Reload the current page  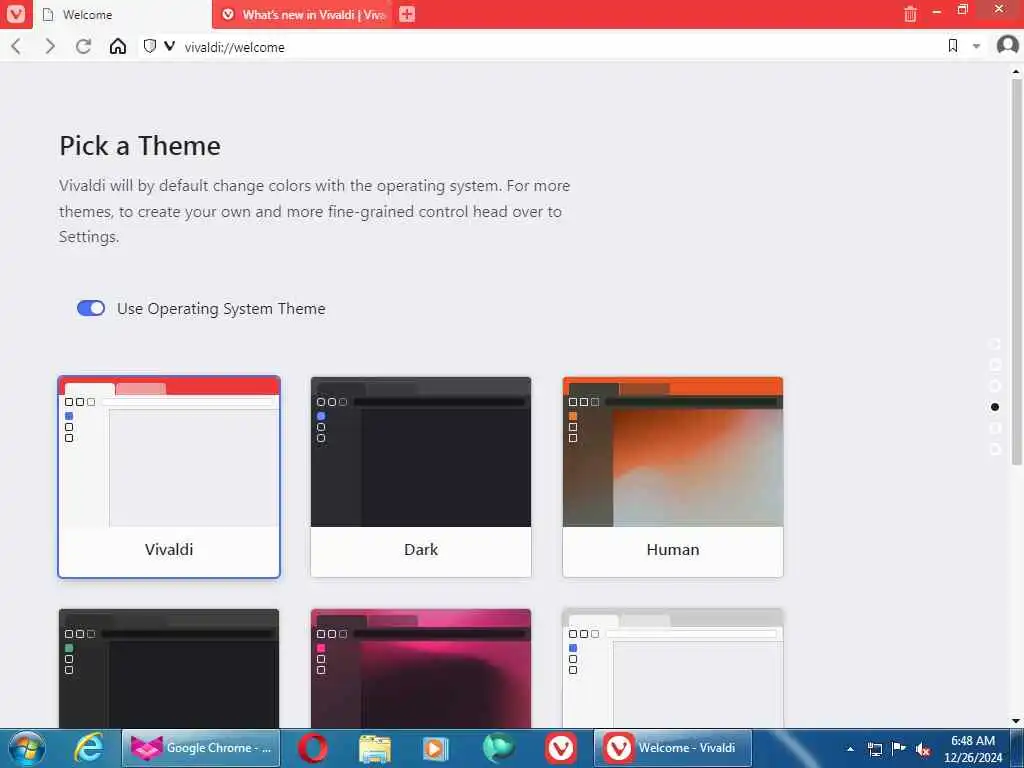[83, 46]
